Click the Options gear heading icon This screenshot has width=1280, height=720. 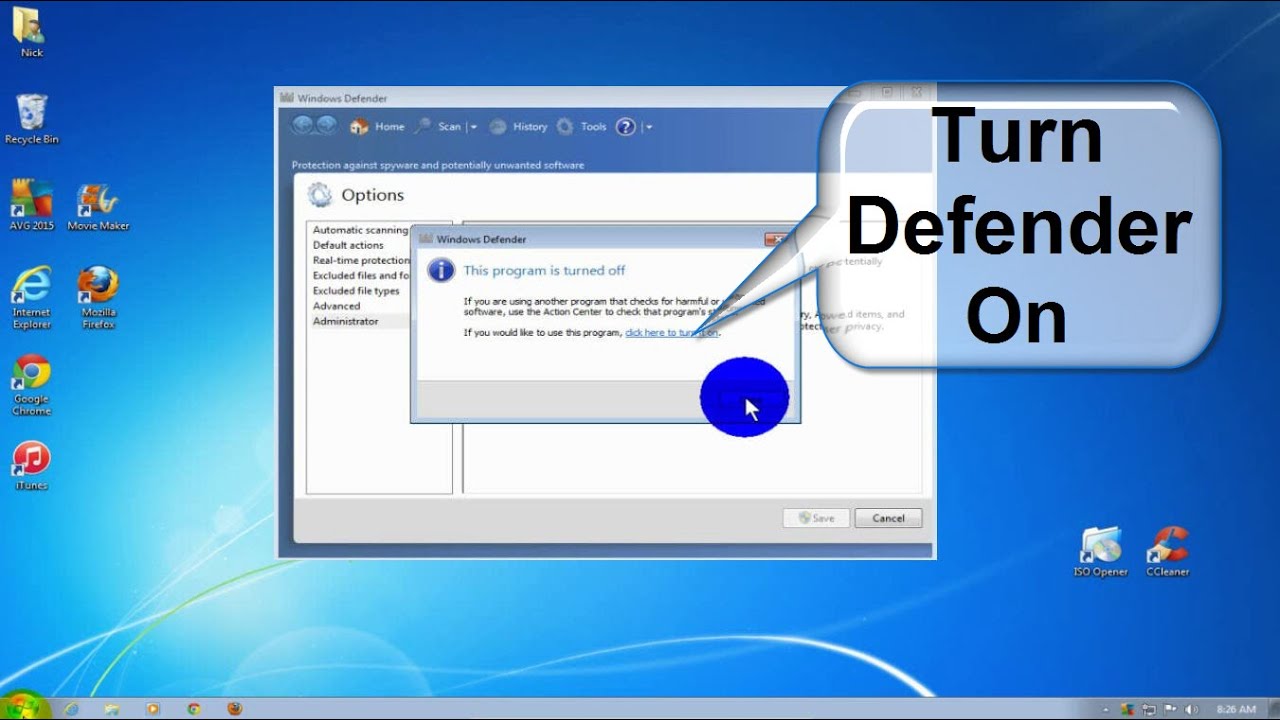[x=320, y=194]
